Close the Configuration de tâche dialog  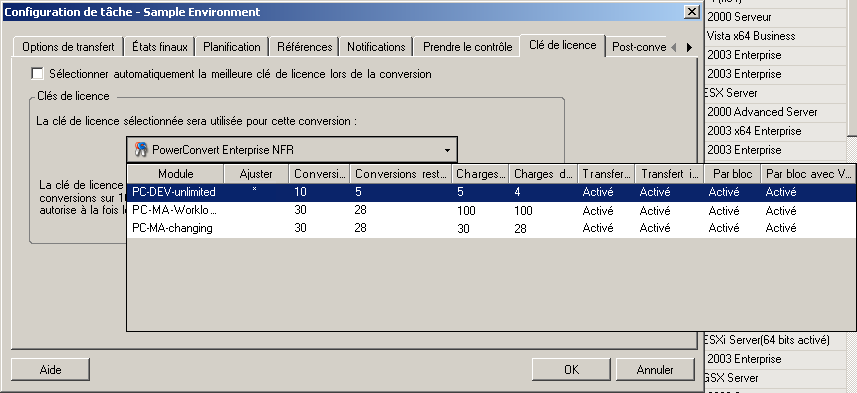tap(691, 11)
